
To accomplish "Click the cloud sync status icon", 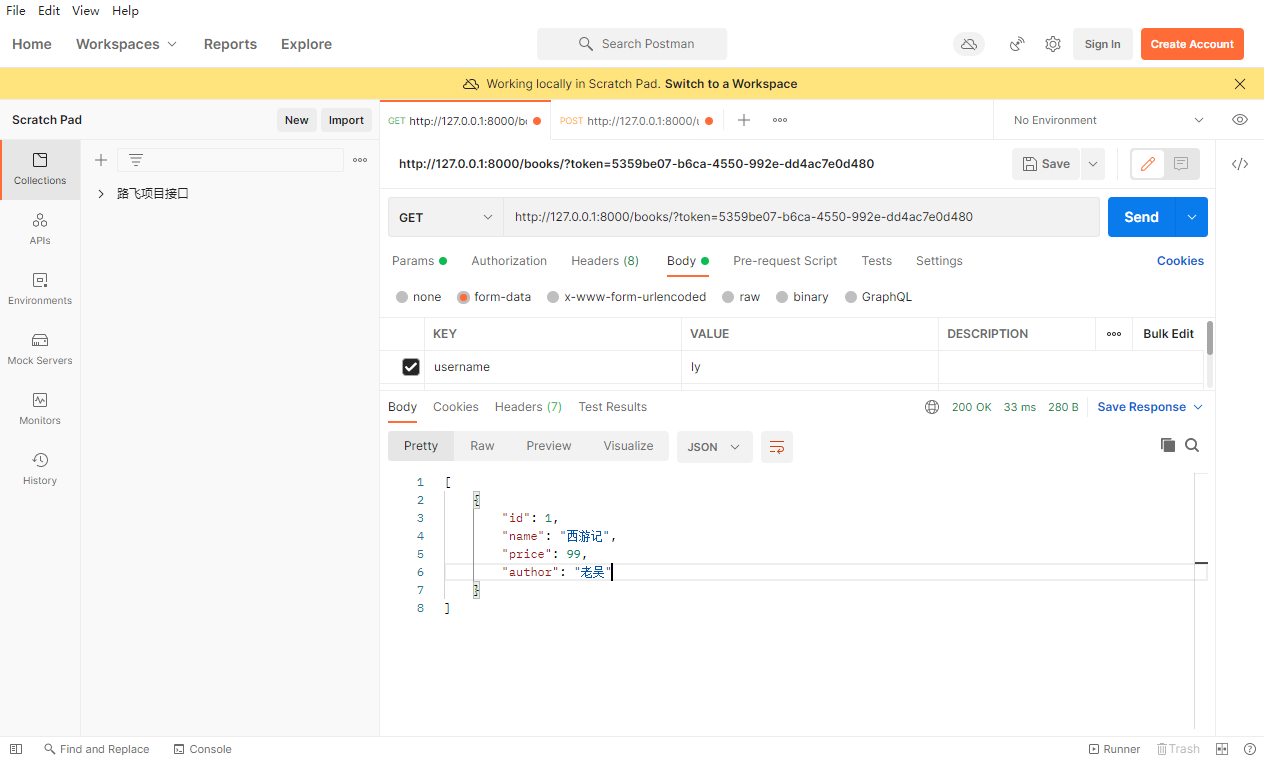I will pos(968,44).
